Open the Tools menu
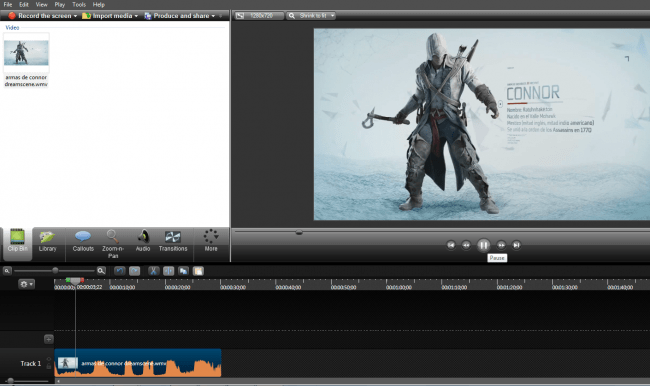 79,5
